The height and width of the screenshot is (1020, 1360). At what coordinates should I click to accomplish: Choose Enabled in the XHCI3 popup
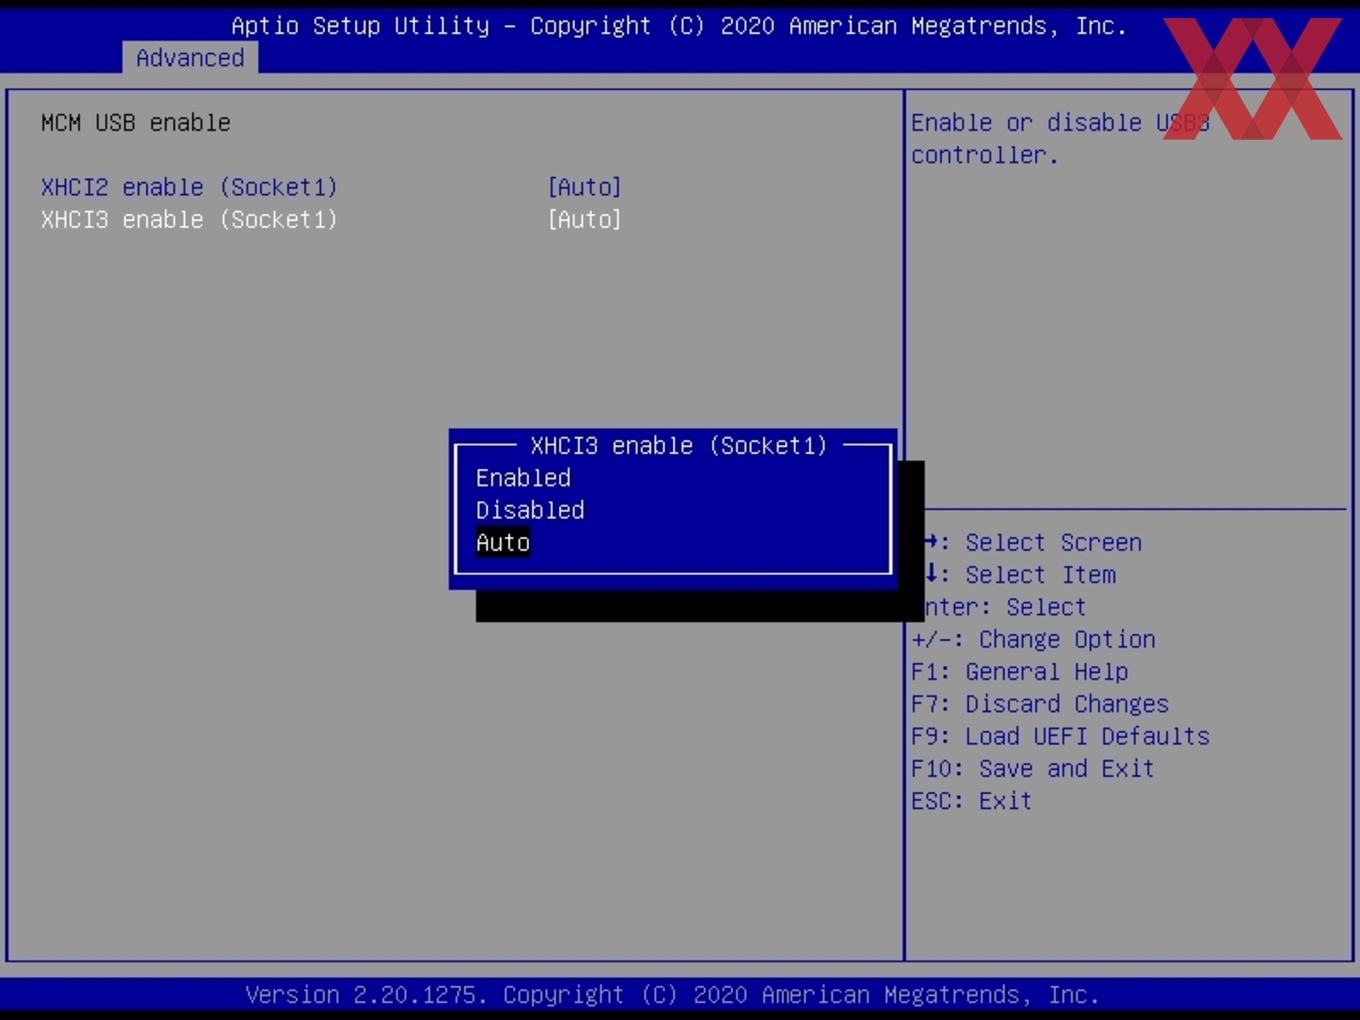[523, 478]
